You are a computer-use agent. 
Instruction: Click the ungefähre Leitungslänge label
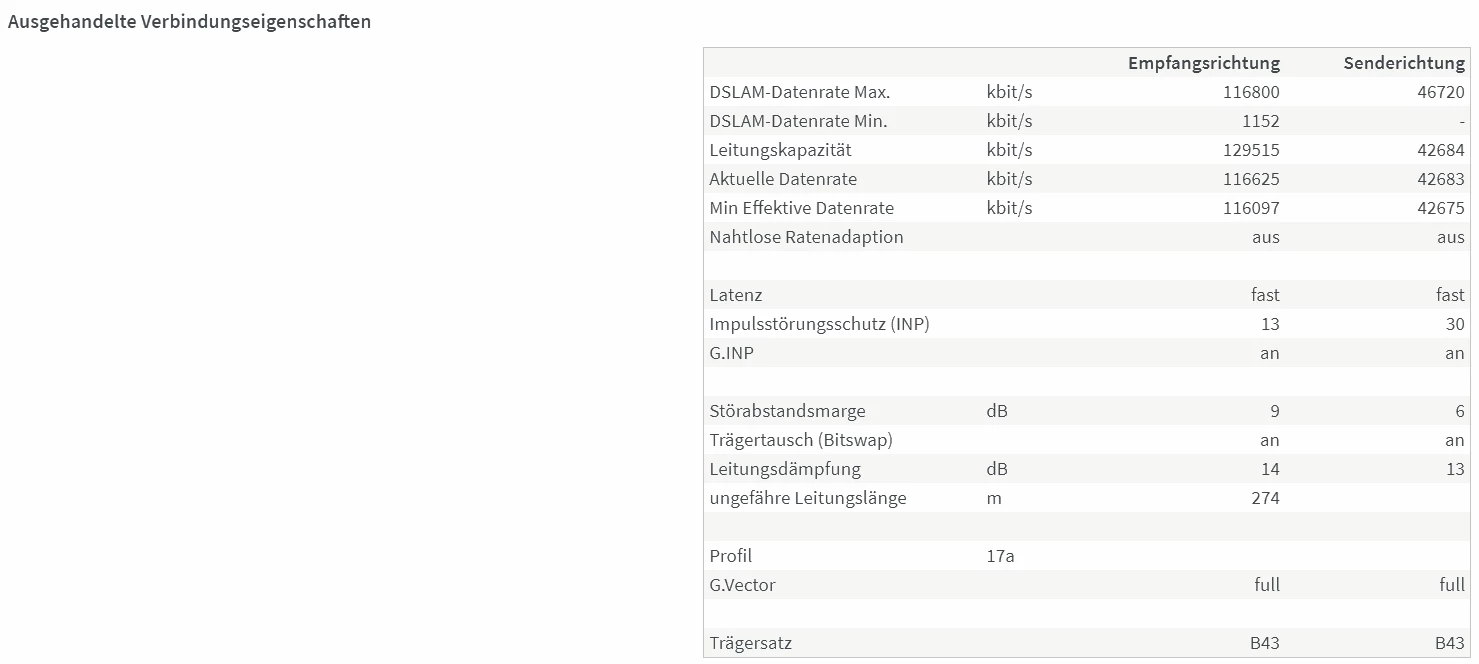[x=807, y=498]
